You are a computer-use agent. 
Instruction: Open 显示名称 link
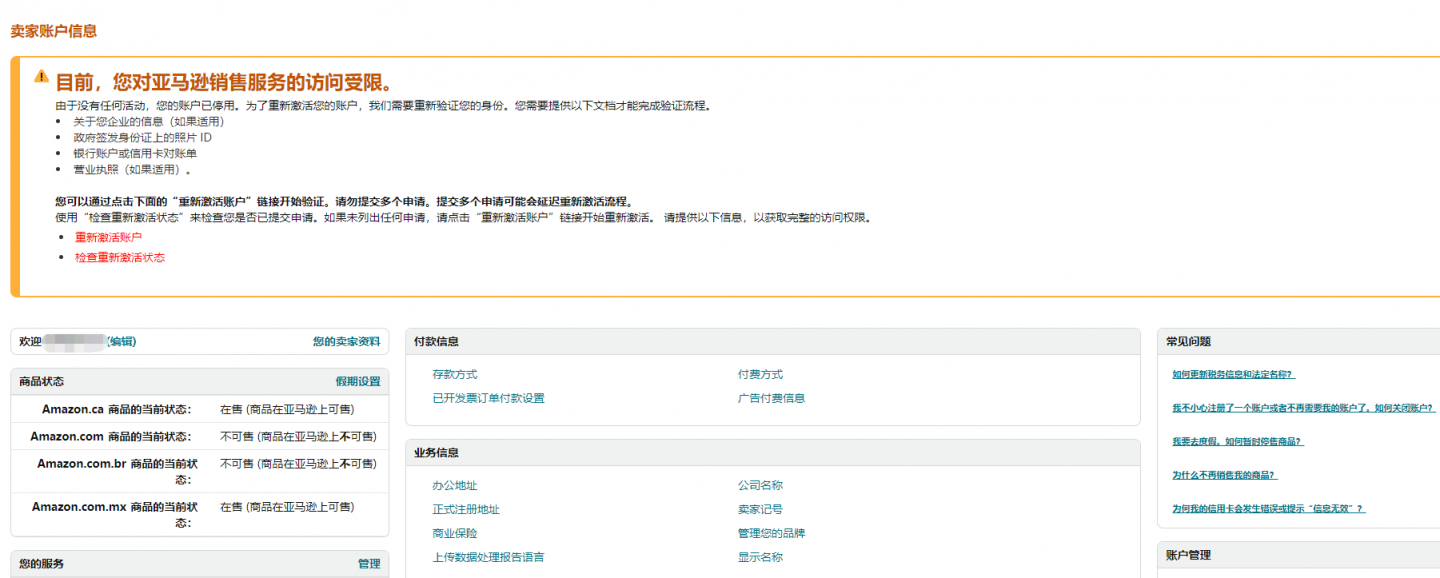pyautogui.click(x=760, y=557)
